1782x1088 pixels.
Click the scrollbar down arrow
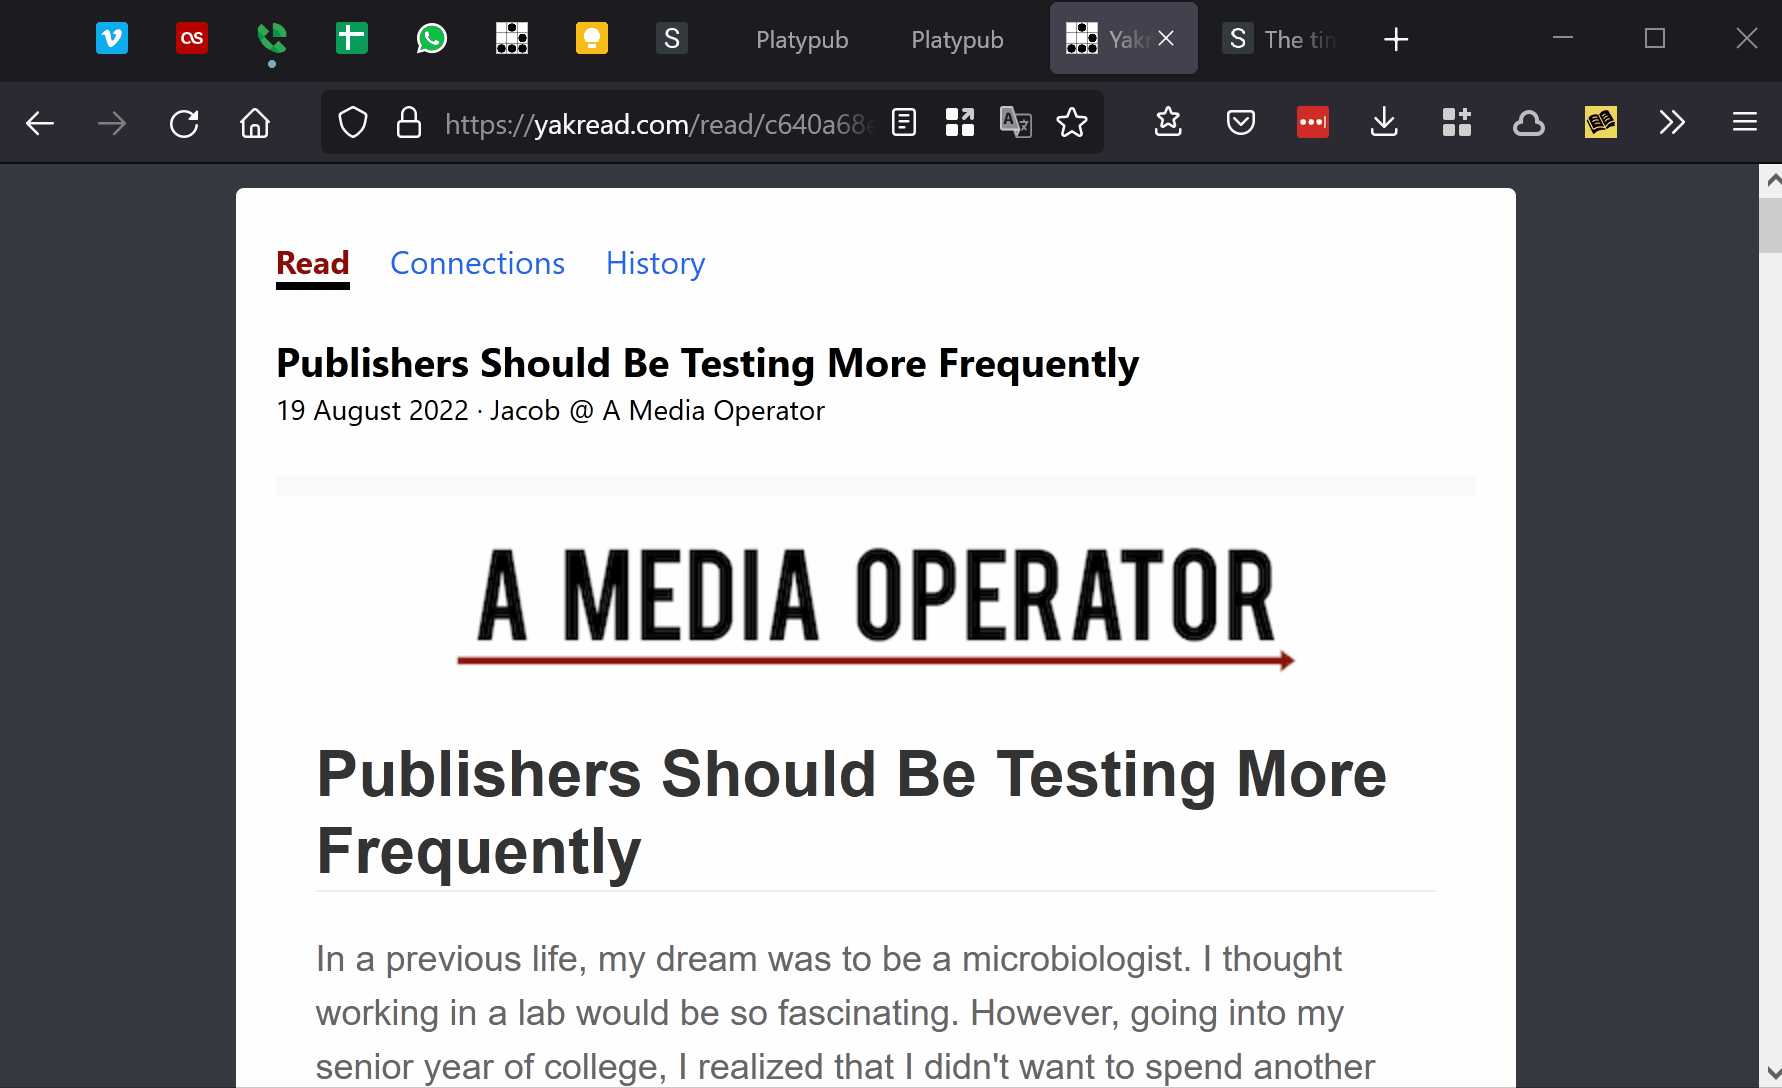point(1771,1073)
